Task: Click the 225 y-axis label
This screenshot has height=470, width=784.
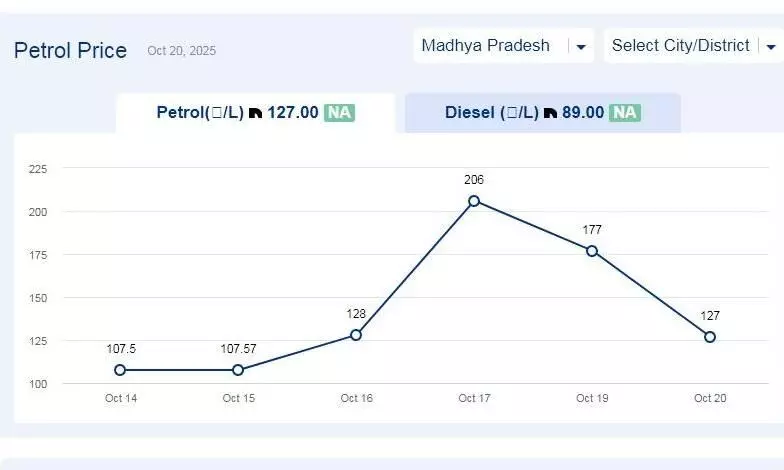Action: click(38, 169)
